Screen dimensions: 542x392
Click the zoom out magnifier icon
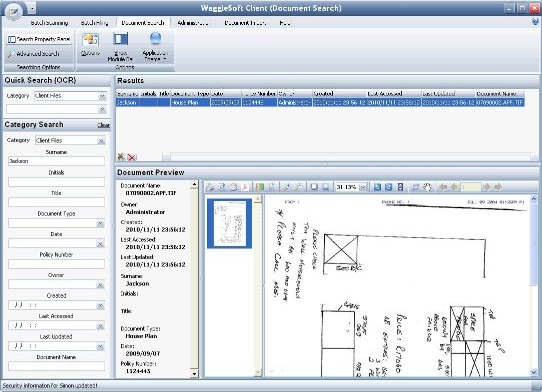(298, 187)
